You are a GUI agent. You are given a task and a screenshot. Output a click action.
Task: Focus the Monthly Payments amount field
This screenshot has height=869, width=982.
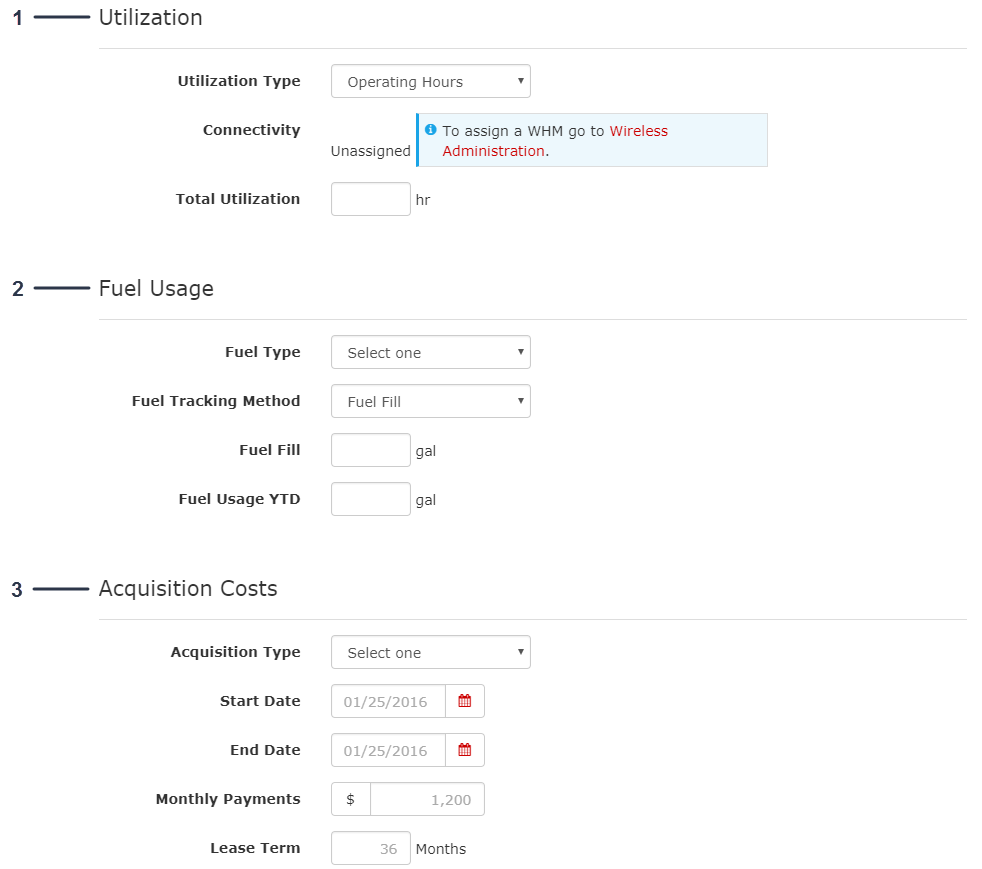coord(427,799)
